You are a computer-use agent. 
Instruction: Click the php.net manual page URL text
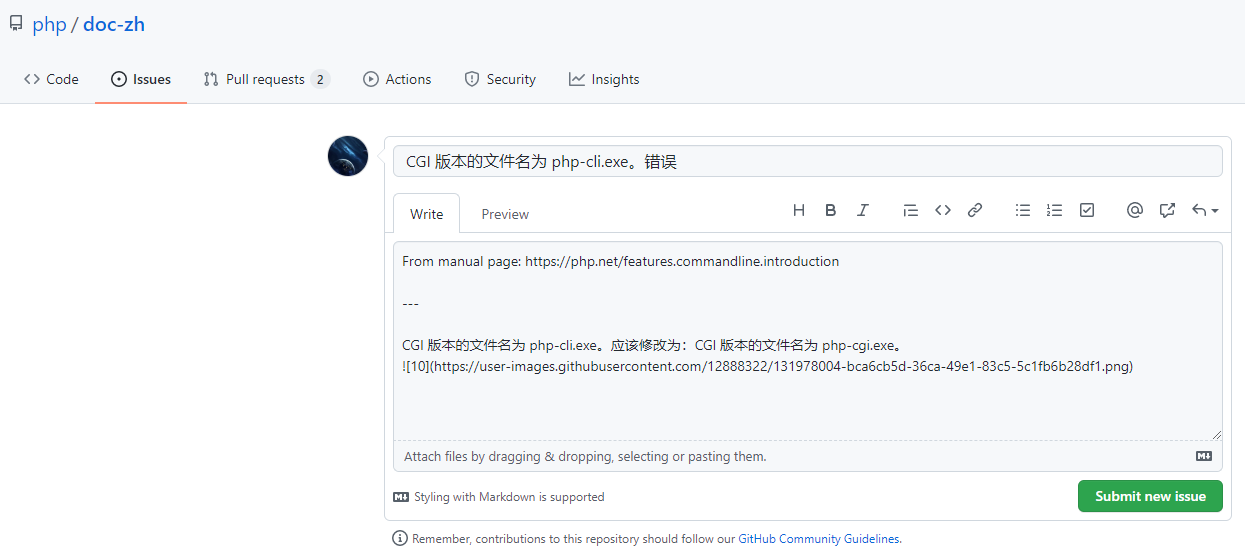[682, 261]
